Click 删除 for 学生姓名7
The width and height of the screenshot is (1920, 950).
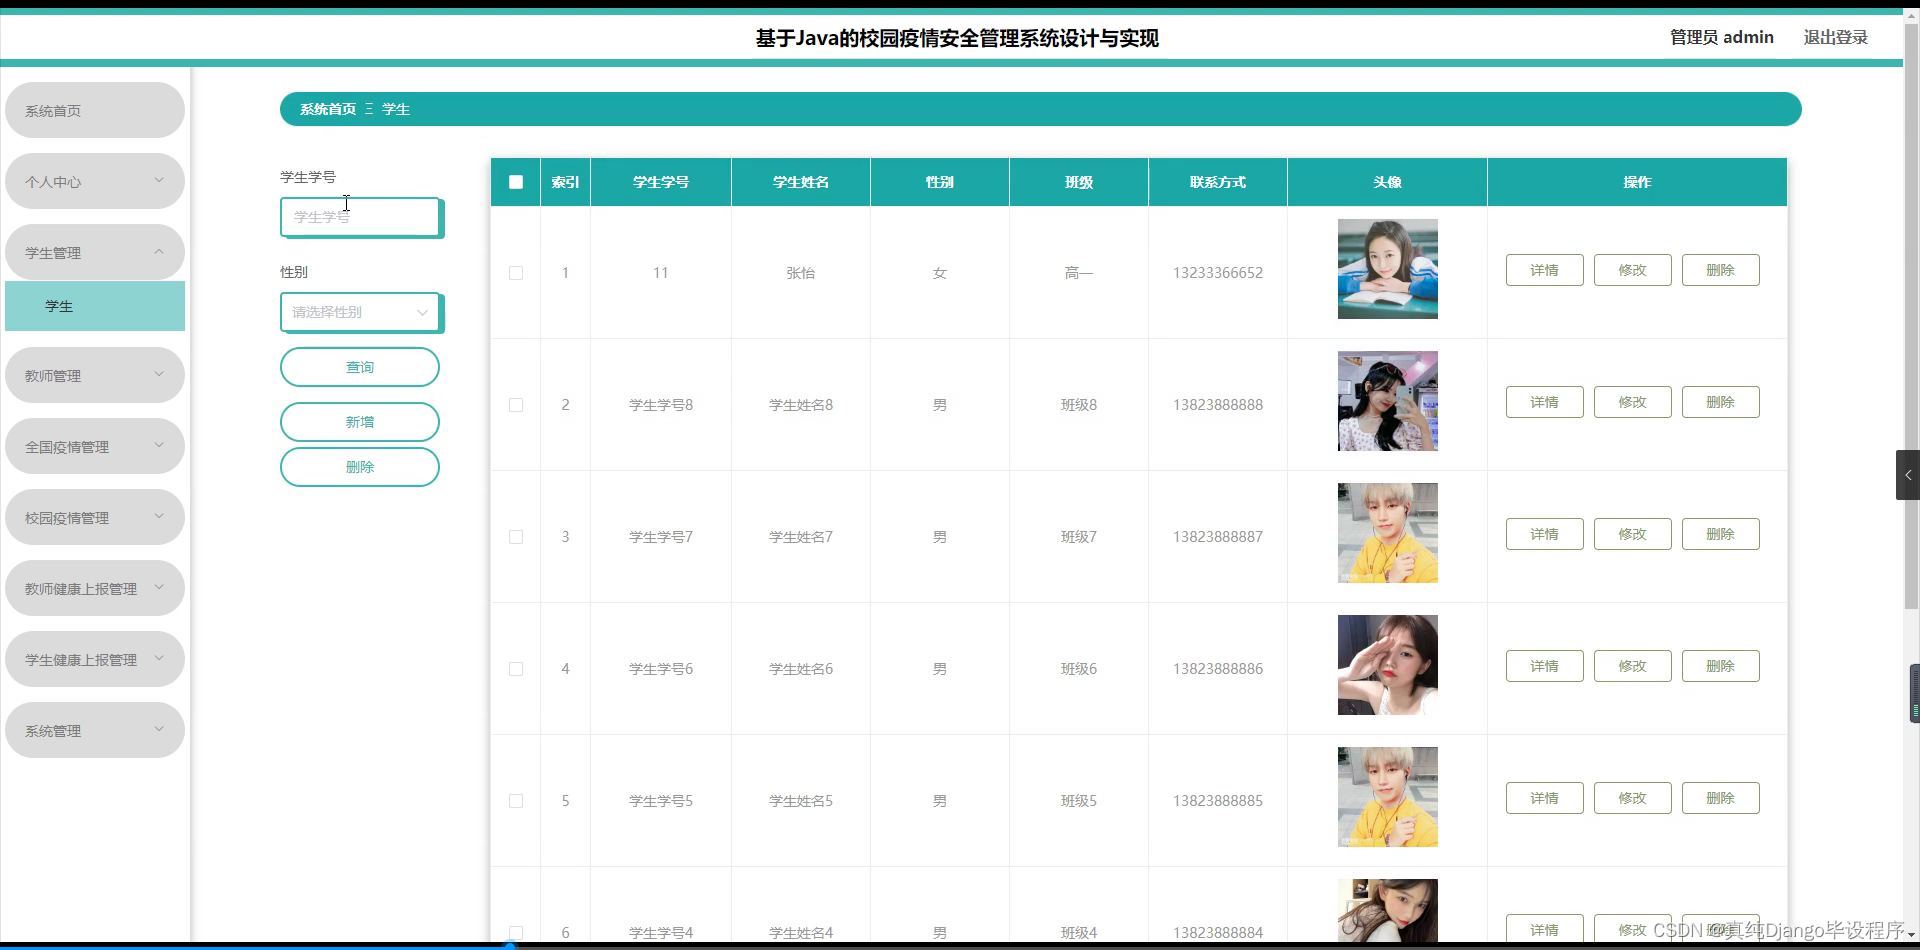[x=1721, y=534]
